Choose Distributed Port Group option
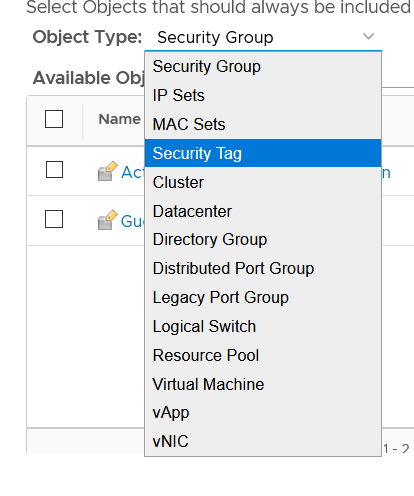This screenshot has width=414, height=496. pos(263,269)
